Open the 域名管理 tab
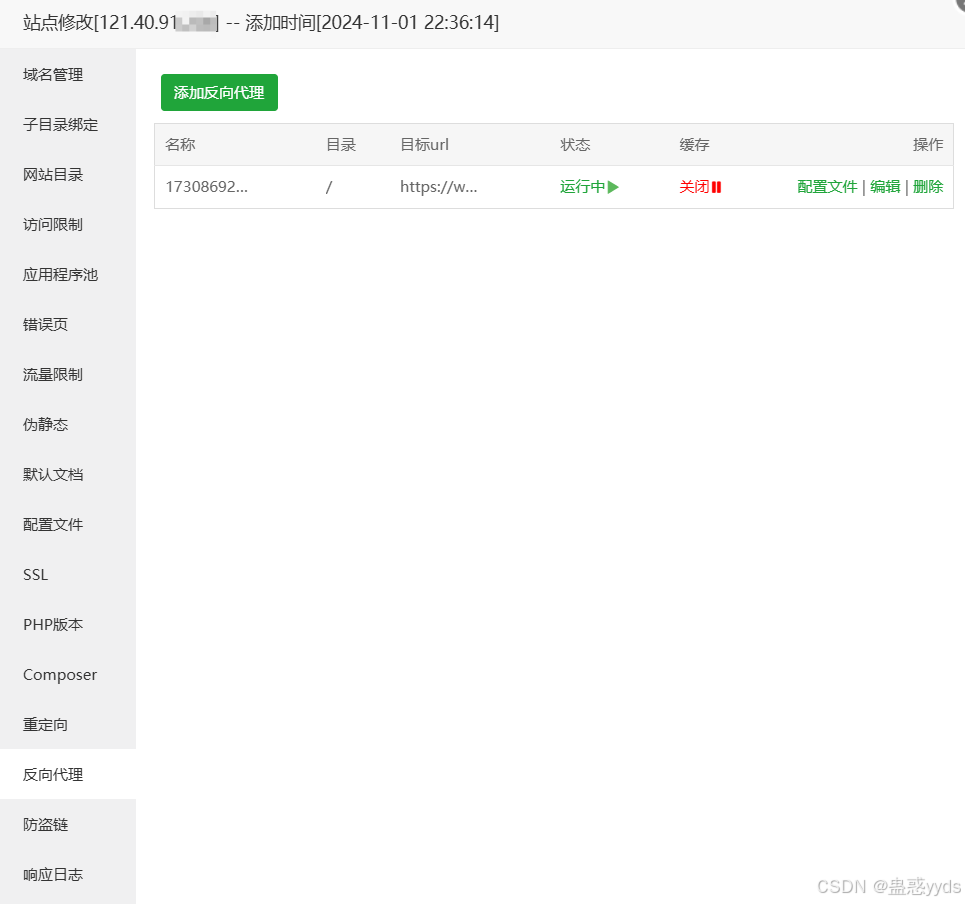 point(68,74)
